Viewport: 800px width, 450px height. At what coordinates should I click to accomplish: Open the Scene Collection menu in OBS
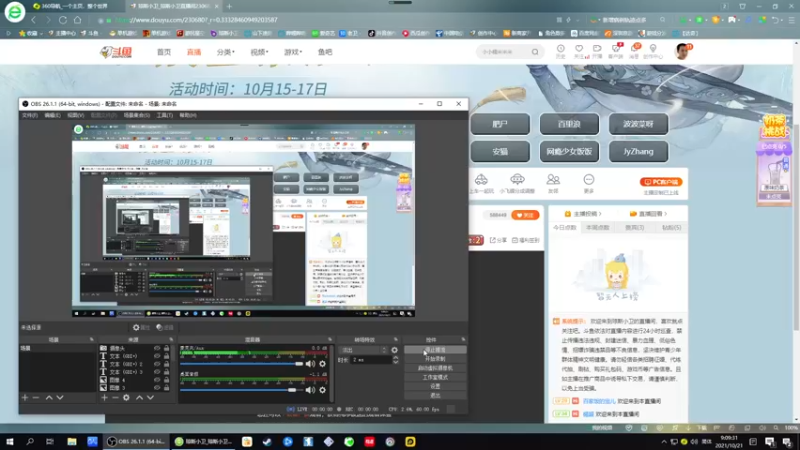[x=137, y=115]
